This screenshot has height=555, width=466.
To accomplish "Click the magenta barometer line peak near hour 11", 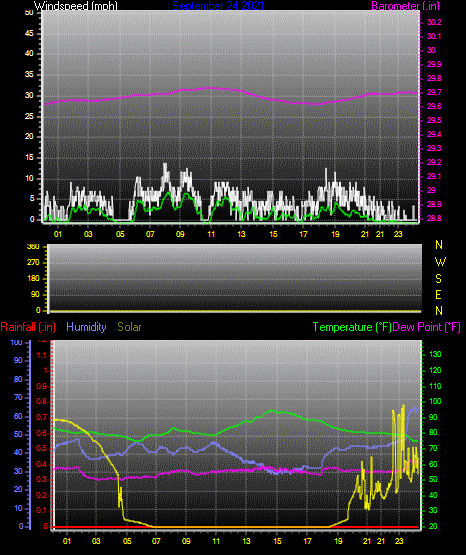I will (x=210, y=88).
